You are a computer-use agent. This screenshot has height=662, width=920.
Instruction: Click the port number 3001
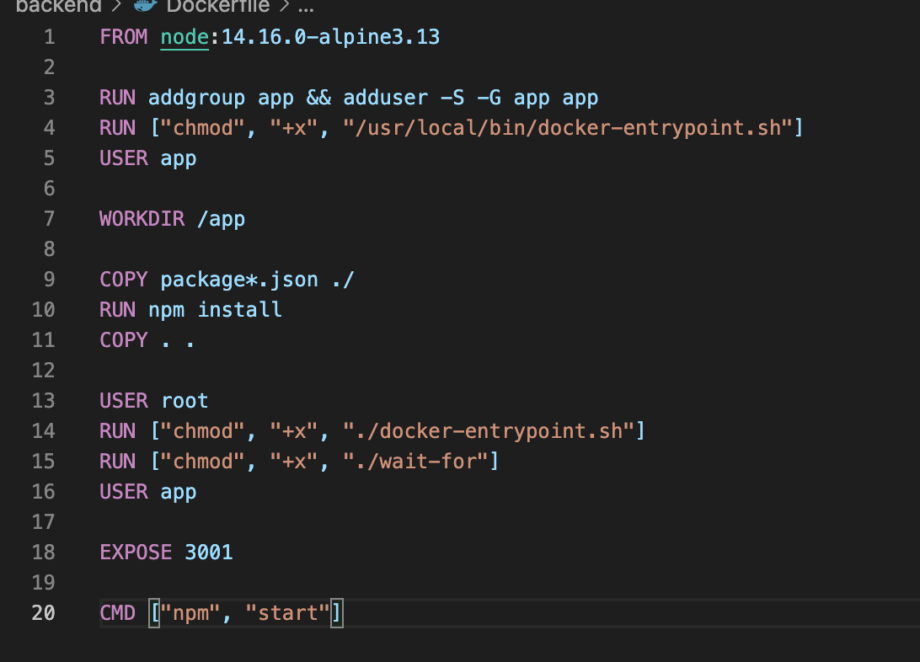pos(209,551)
